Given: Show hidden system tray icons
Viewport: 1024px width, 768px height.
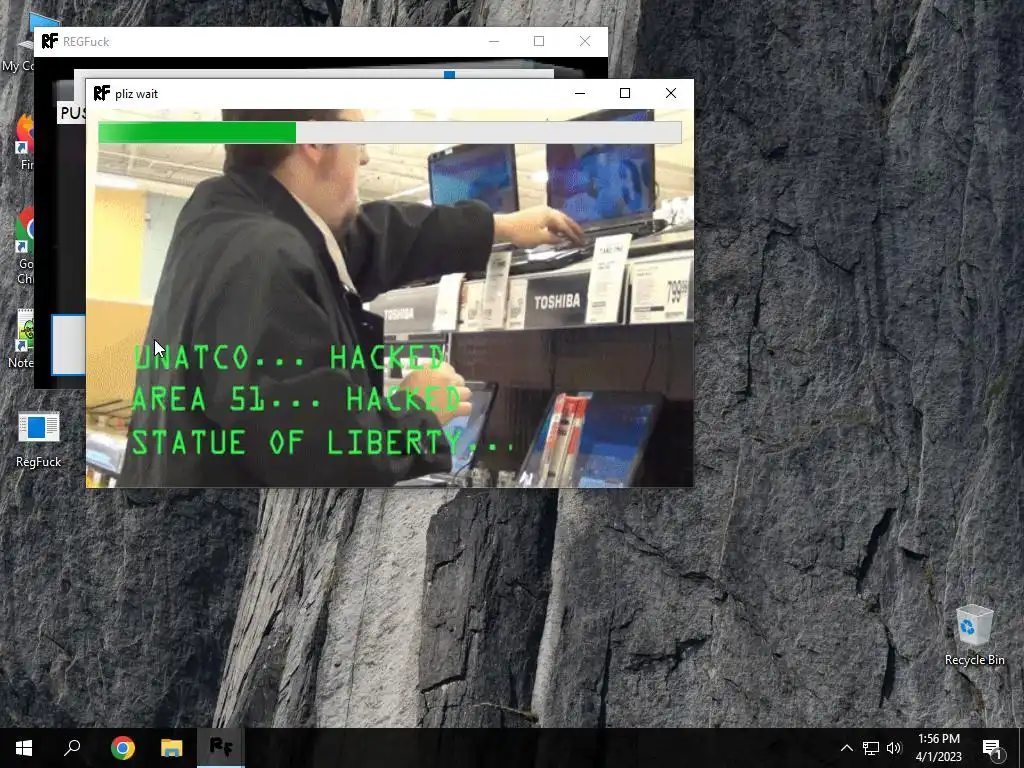Looking at the screenshot, I should (x=846, y=748).
